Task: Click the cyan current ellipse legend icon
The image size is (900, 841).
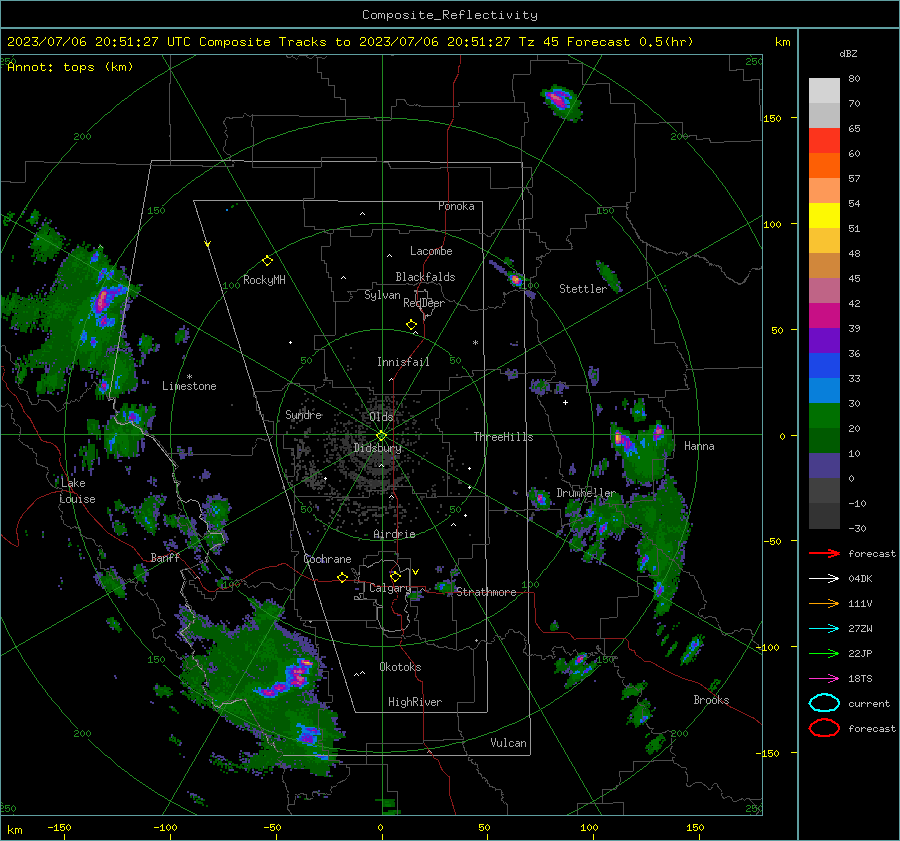Action: coord(824,703)
